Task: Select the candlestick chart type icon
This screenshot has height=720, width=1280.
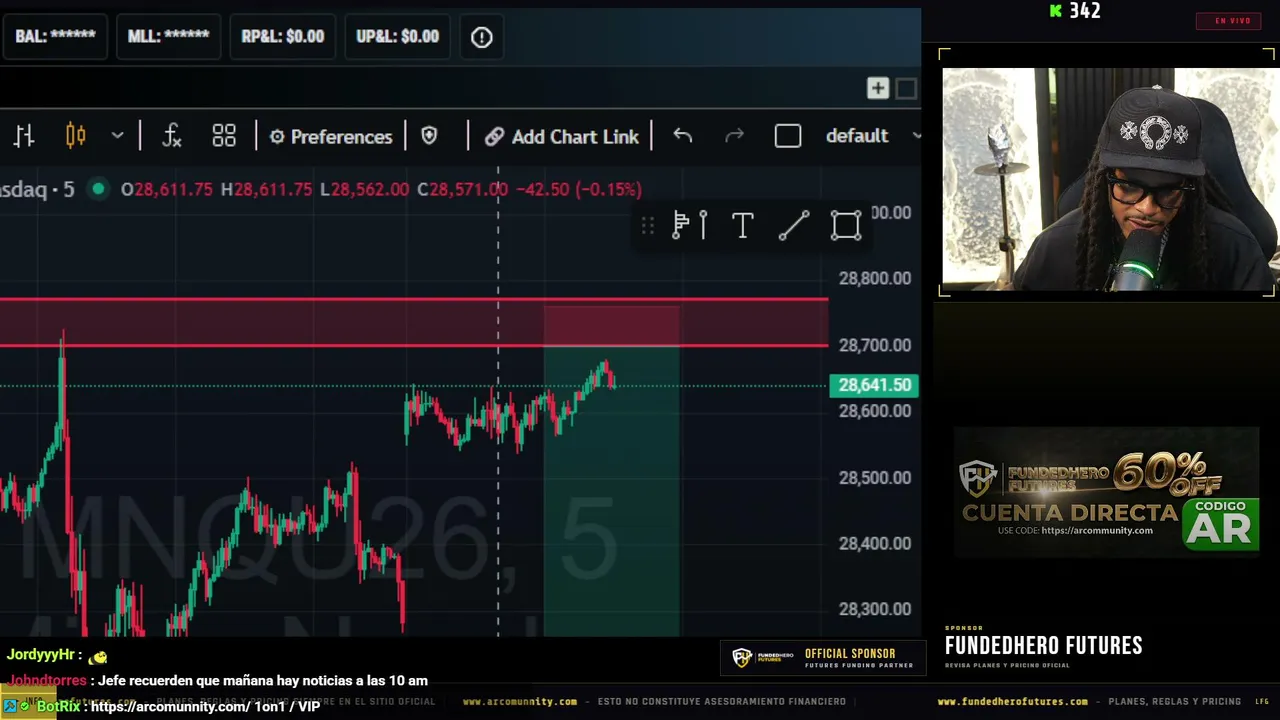Action: pyautogui.click(x=76, y=136)
